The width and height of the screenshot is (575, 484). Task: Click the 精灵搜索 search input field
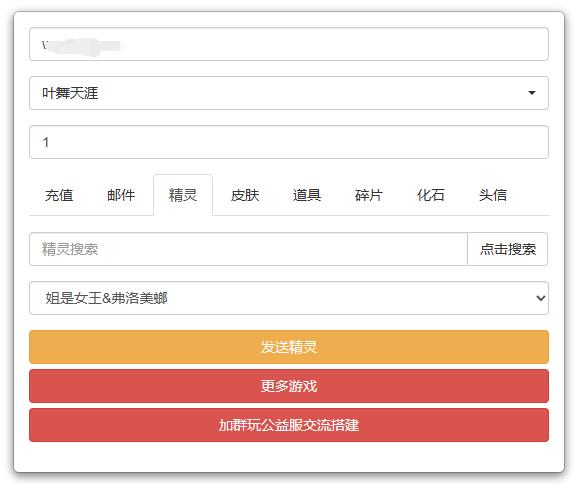point(248,249)
